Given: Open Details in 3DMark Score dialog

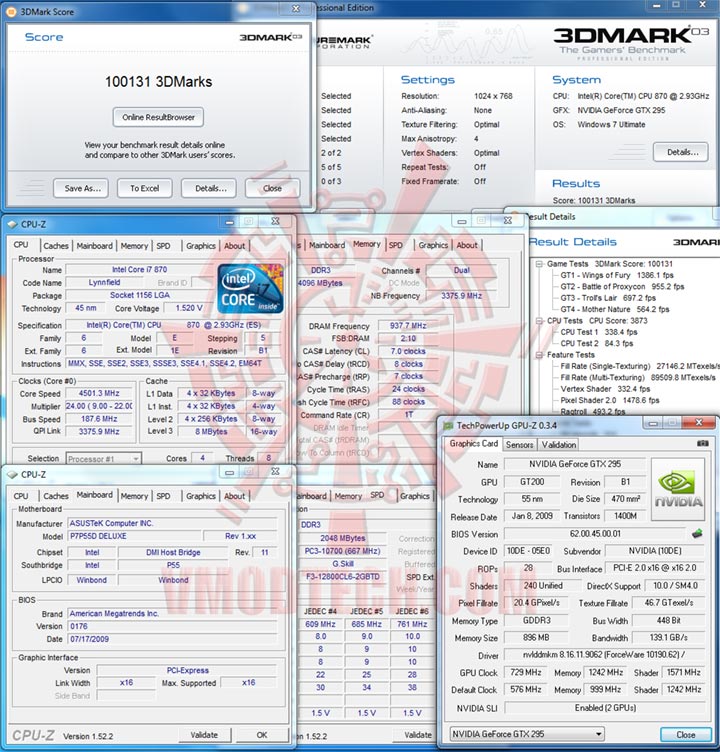Looking at the screenshot, I should click(209, 188).
